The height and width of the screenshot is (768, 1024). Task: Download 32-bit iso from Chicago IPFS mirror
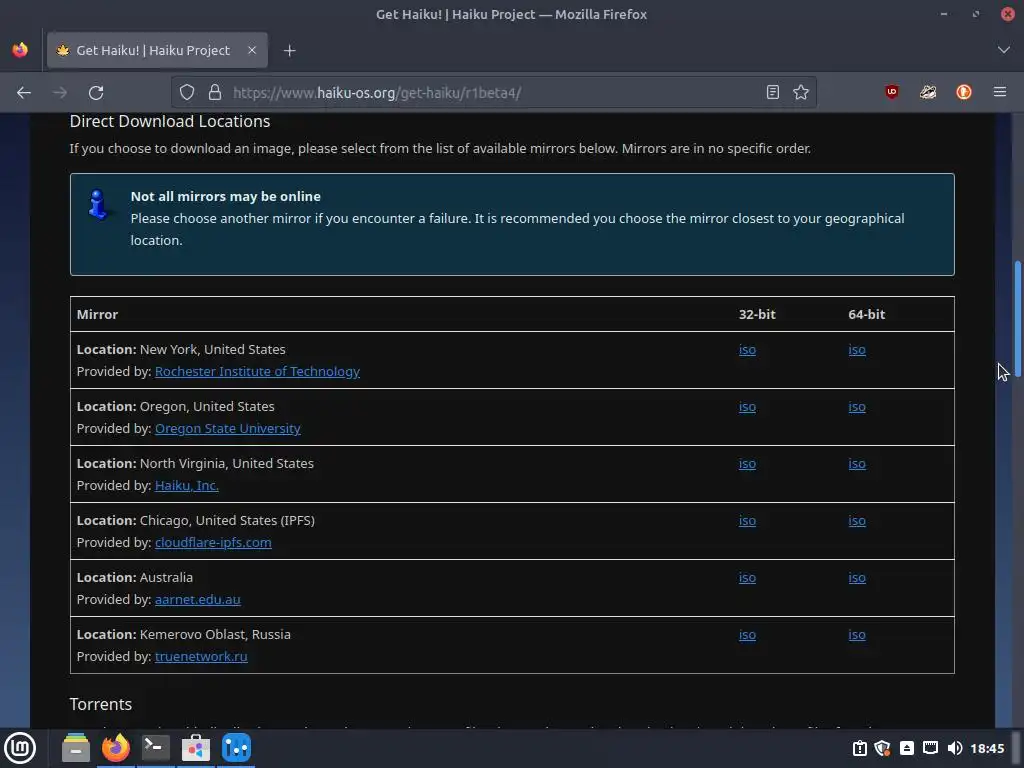[x=747, y=520]
